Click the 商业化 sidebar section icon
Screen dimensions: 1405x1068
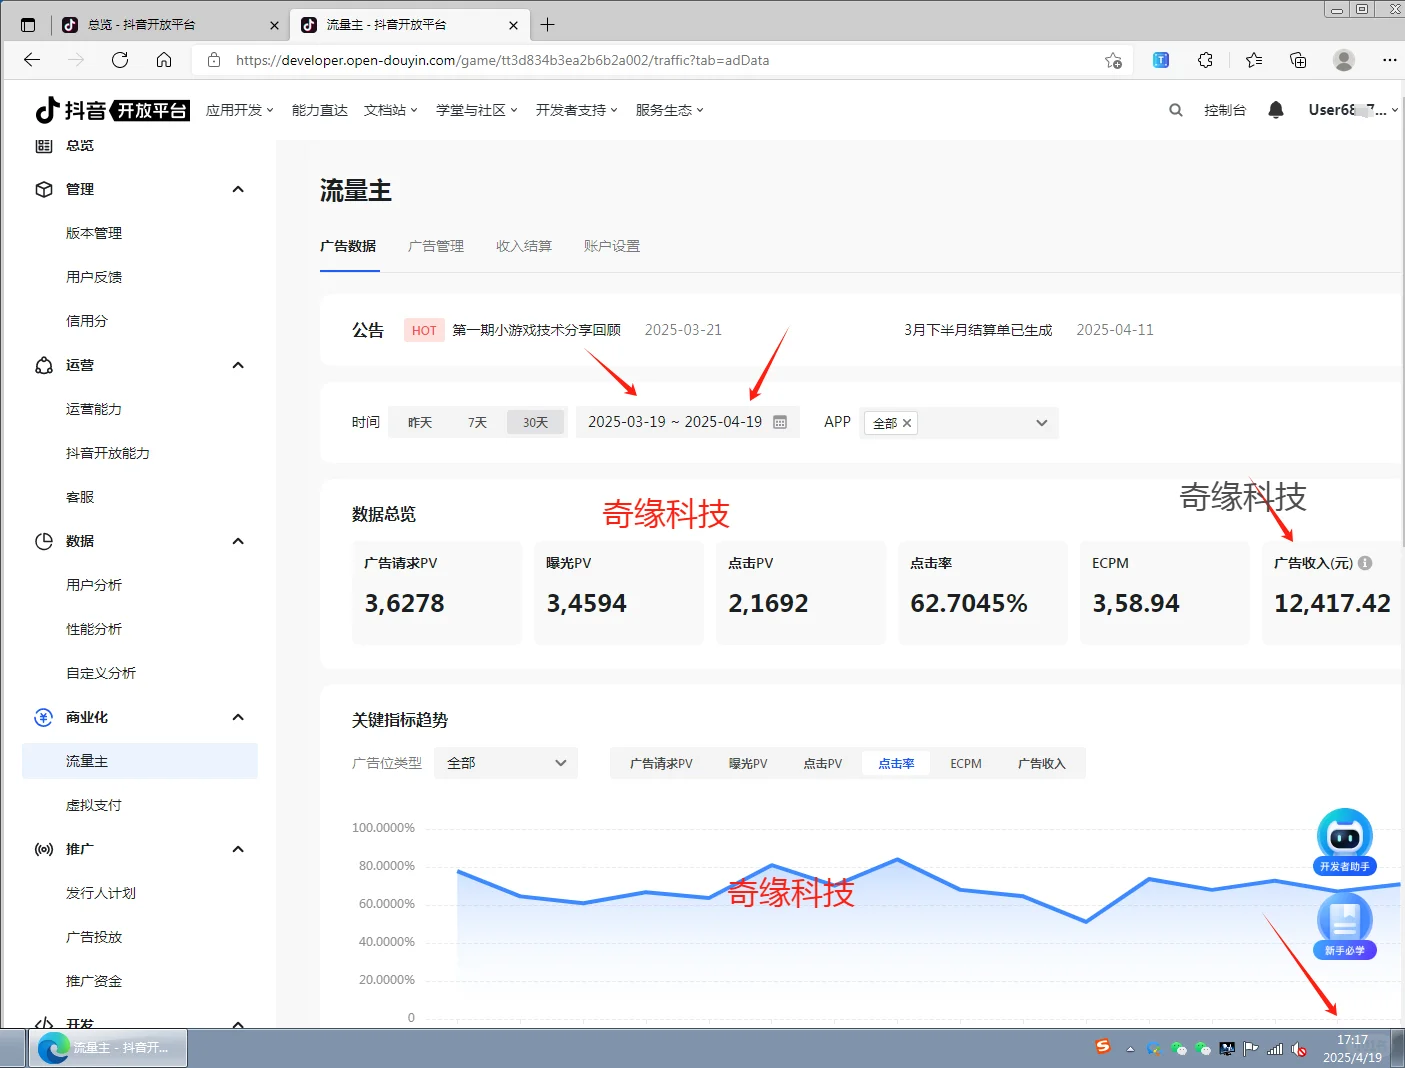44,717
